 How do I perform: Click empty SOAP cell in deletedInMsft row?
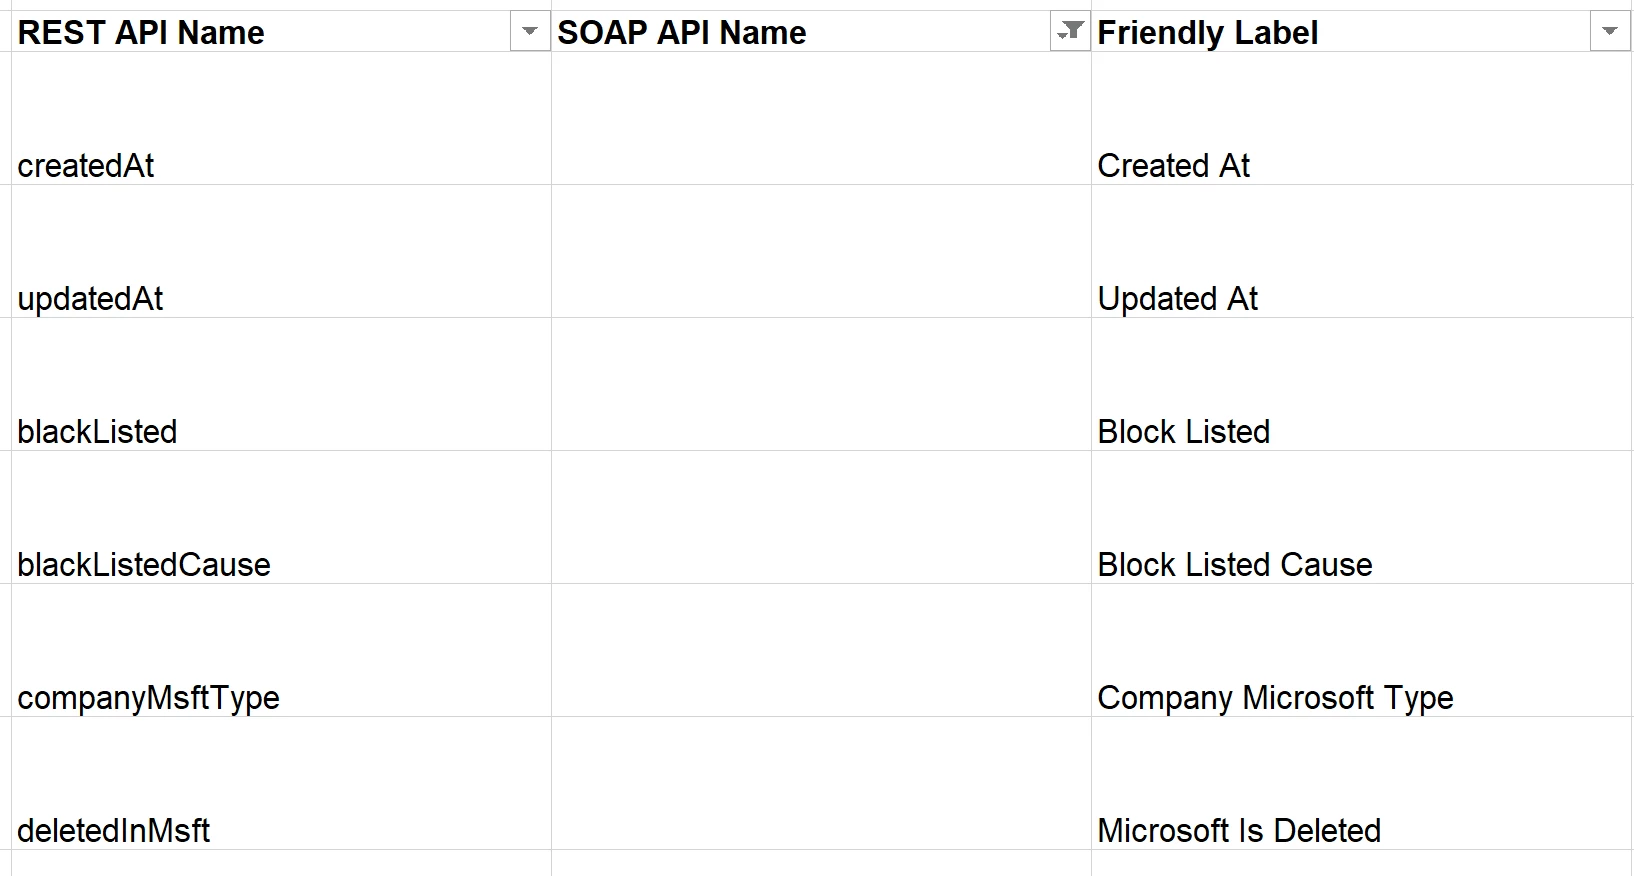[x=821, y=783]
